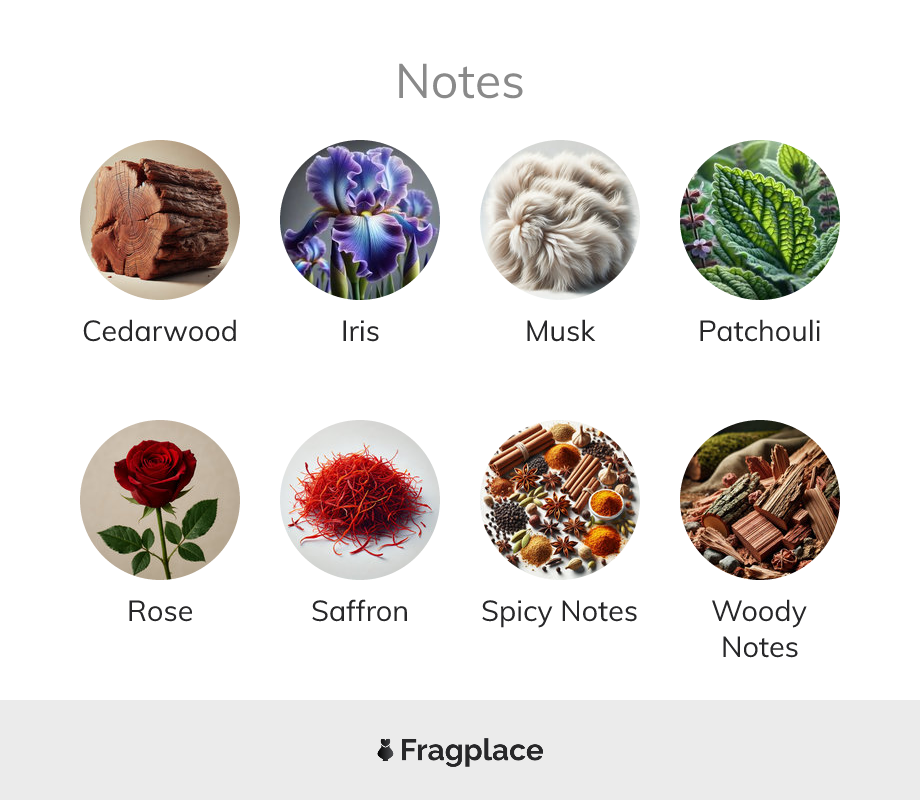This screenshot has width=920, height=800.
Task: Click the green Patchouli leaf image
Action: click(x=760, y=220)
